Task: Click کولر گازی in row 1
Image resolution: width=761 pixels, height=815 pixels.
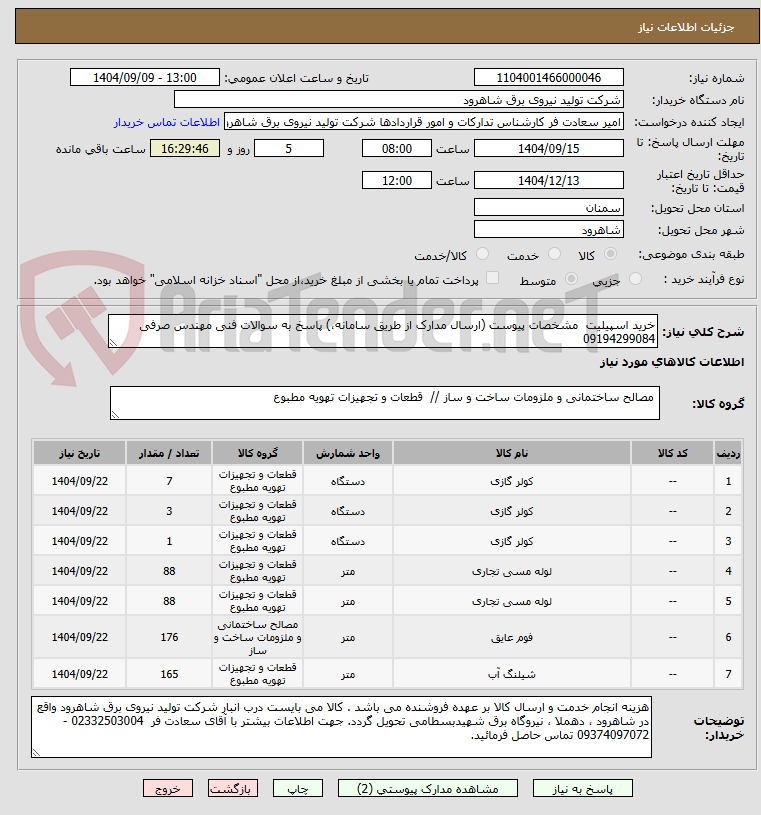Action: [511, 481]
